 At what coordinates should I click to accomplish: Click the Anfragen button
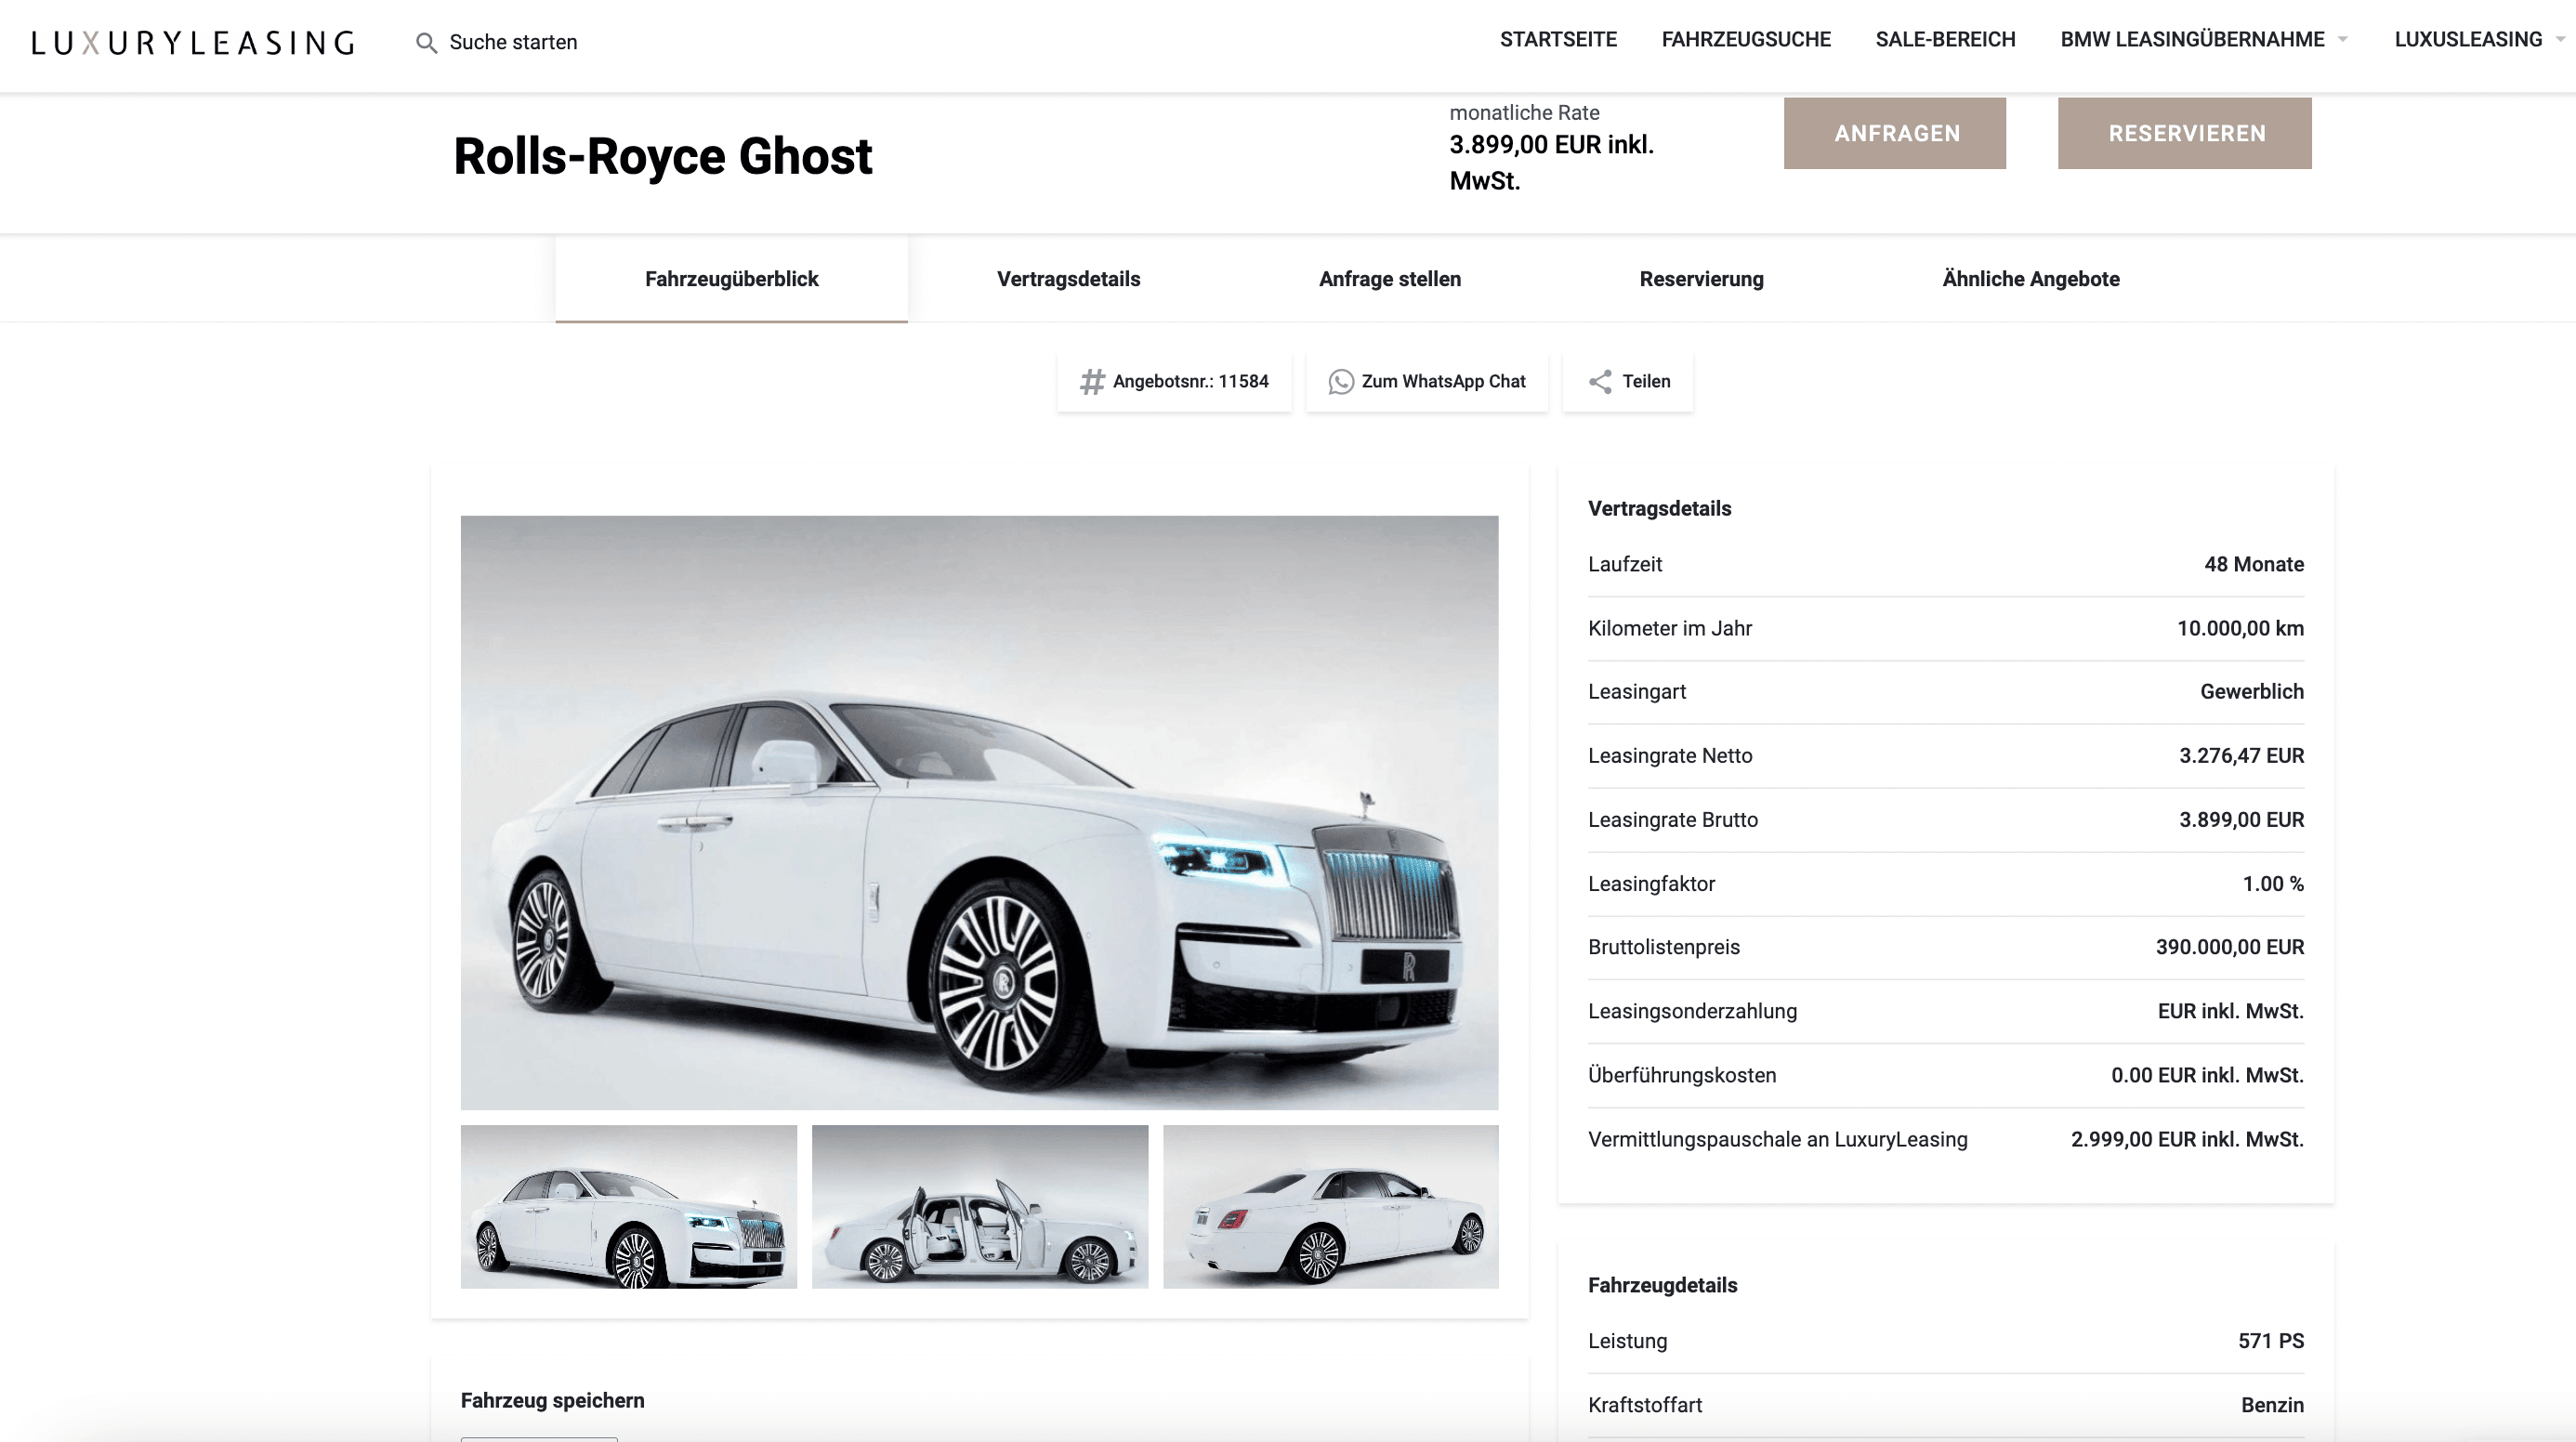click(1894, 133)
